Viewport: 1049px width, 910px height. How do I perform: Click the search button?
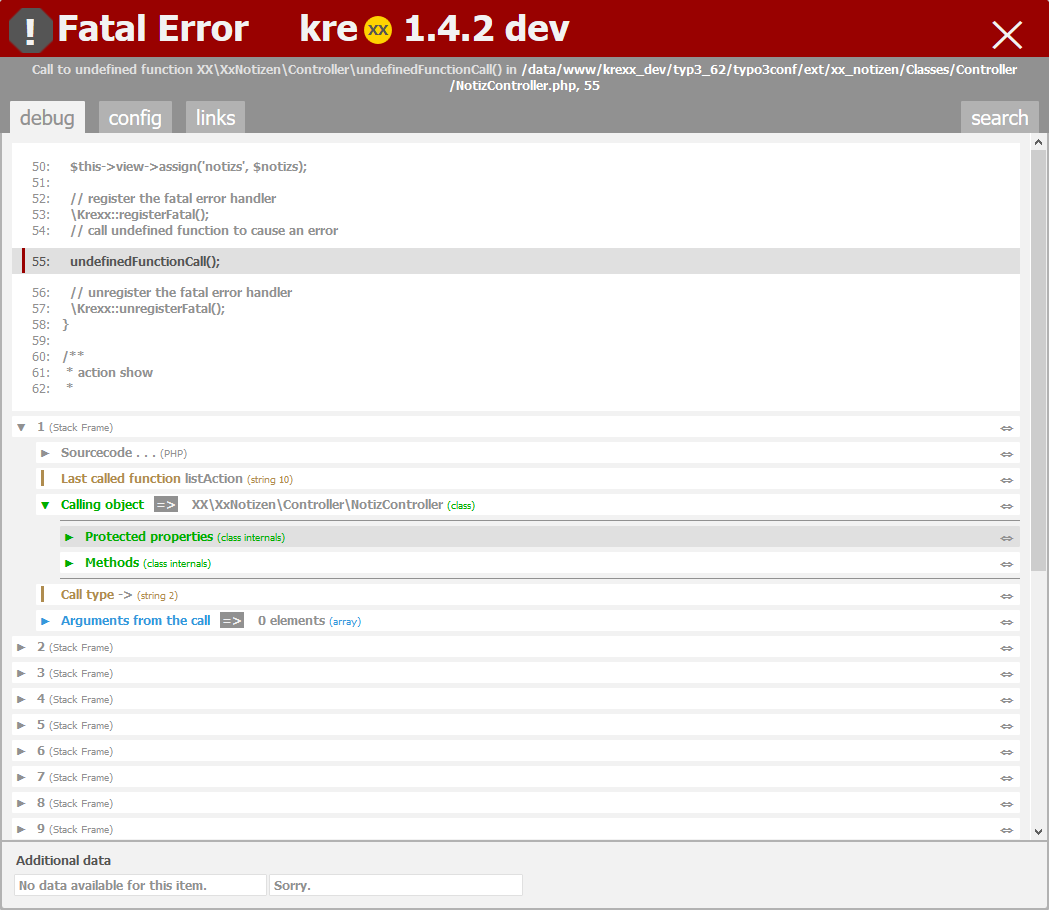point(999,118)
